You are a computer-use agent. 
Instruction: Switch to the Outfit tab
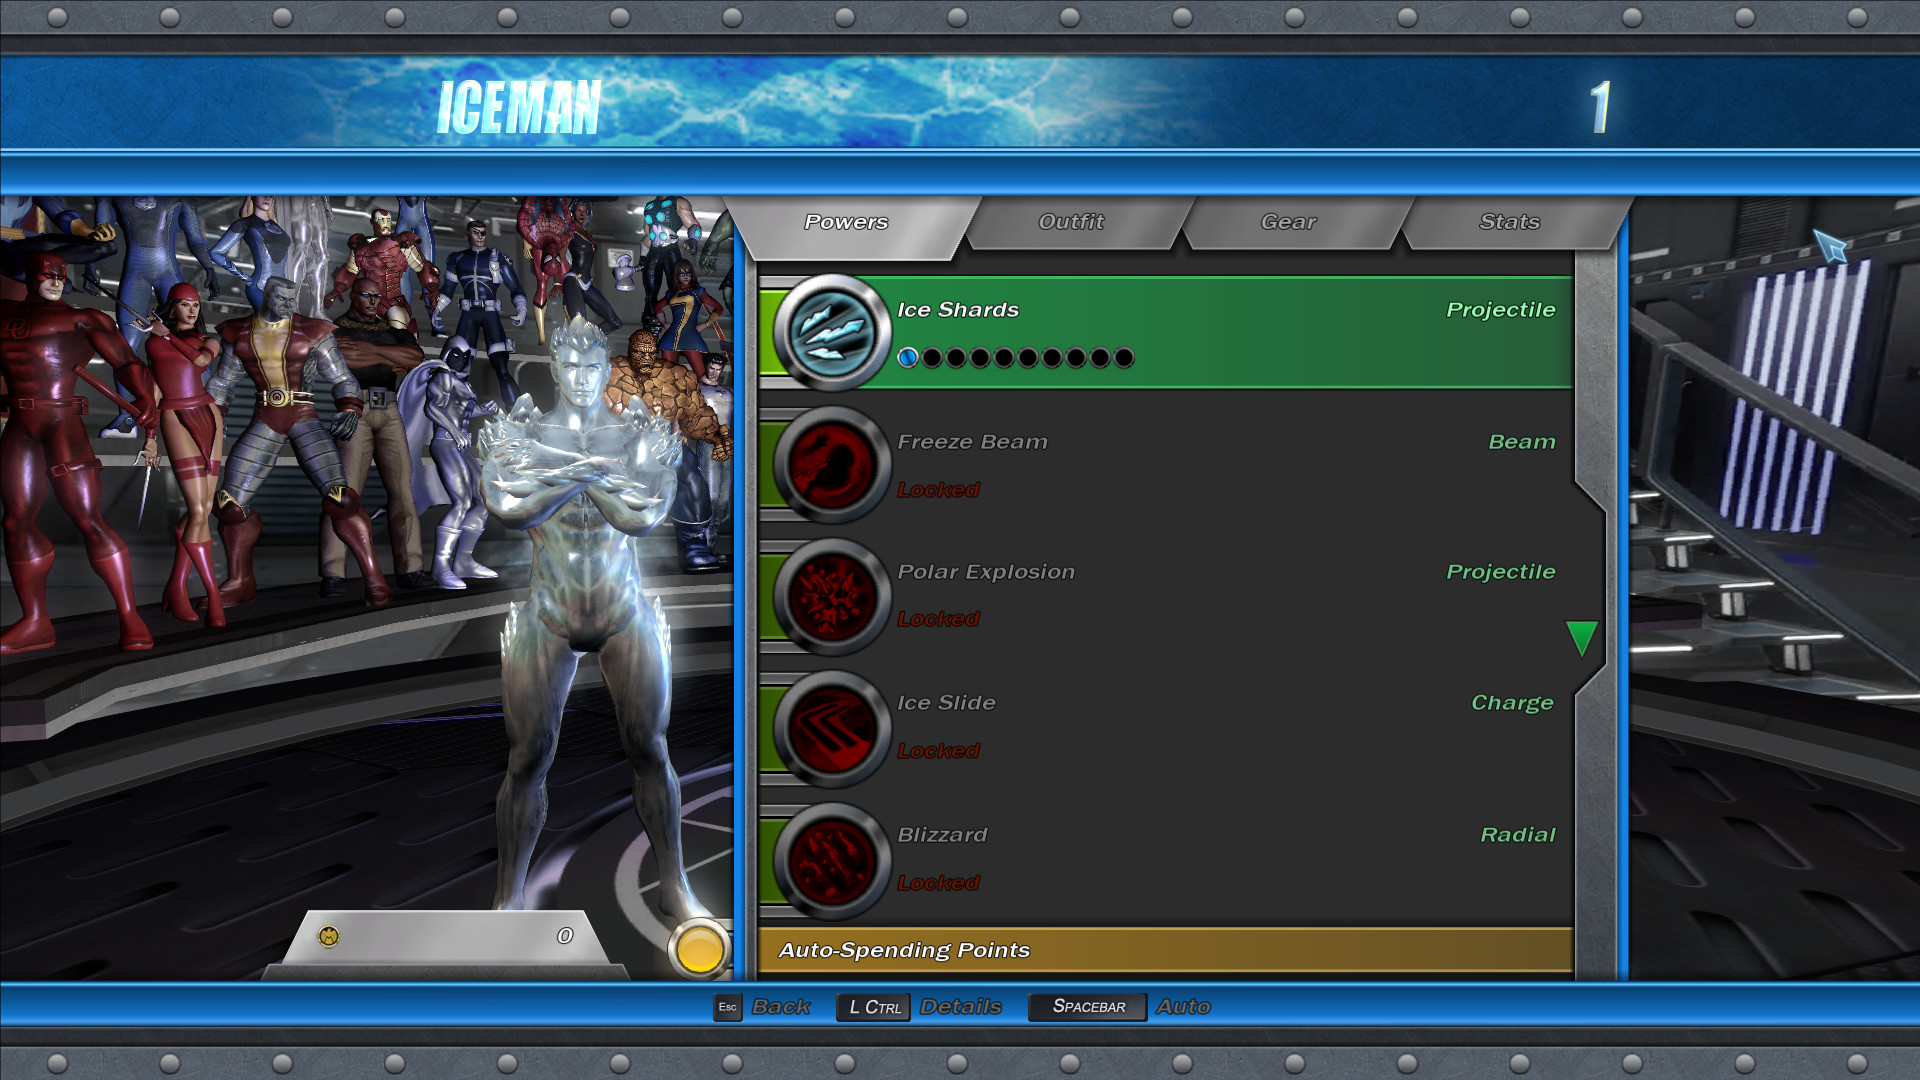tap(1072, 222)
